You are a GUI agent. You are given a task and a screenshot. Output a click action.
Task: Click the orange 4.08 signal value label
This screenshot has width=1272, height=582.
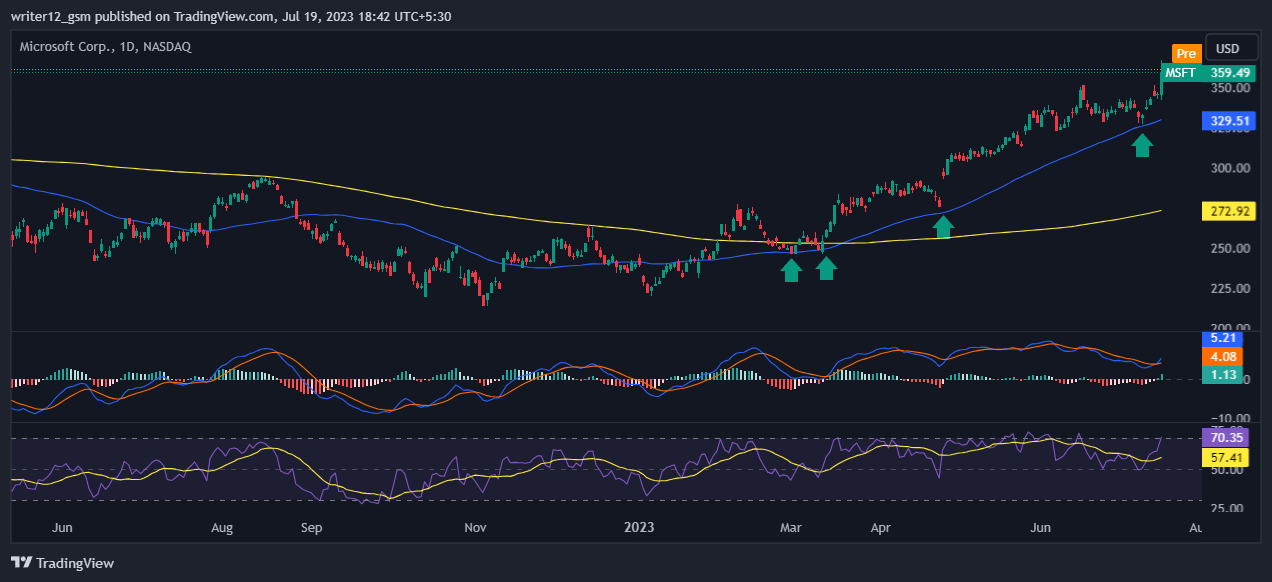click(1224, 357)
